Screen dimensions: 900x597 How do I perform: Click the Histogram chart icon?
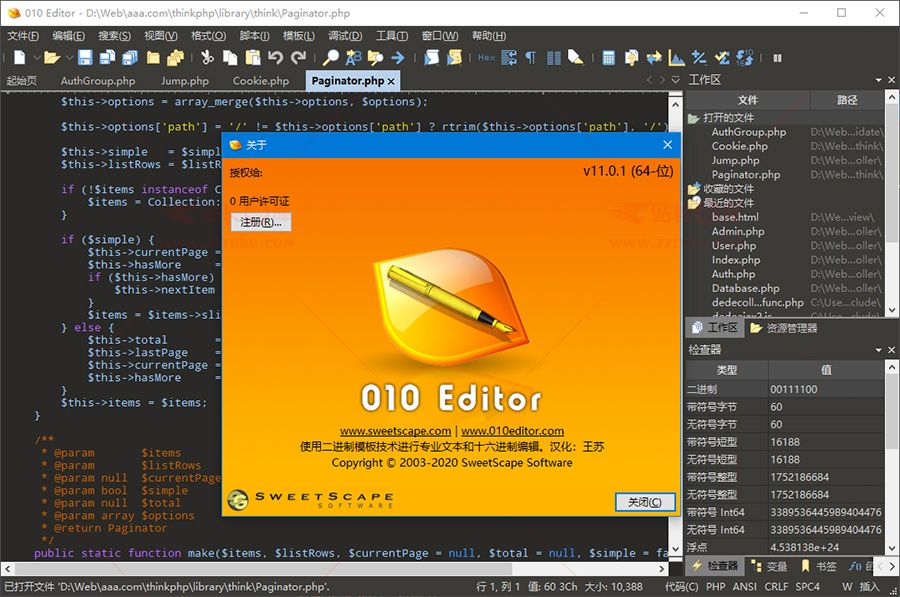tap(677, 58)
